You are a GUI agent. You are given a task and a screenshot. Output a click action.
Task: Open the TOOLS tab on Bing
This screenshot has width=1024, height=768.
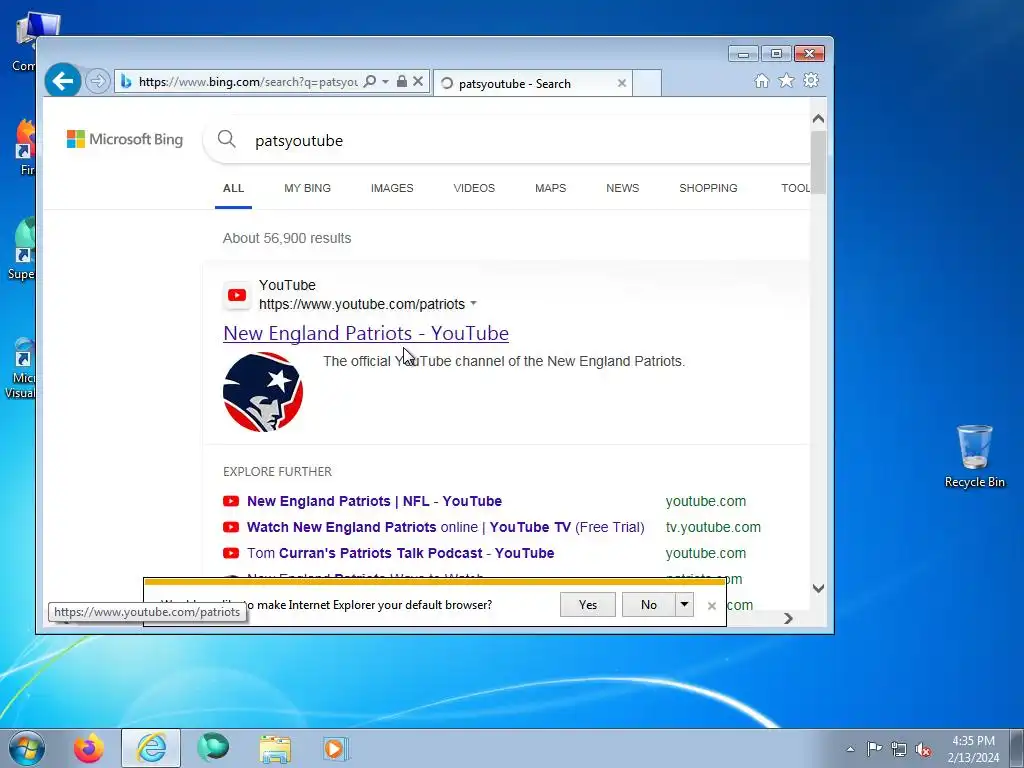point(795,188)
